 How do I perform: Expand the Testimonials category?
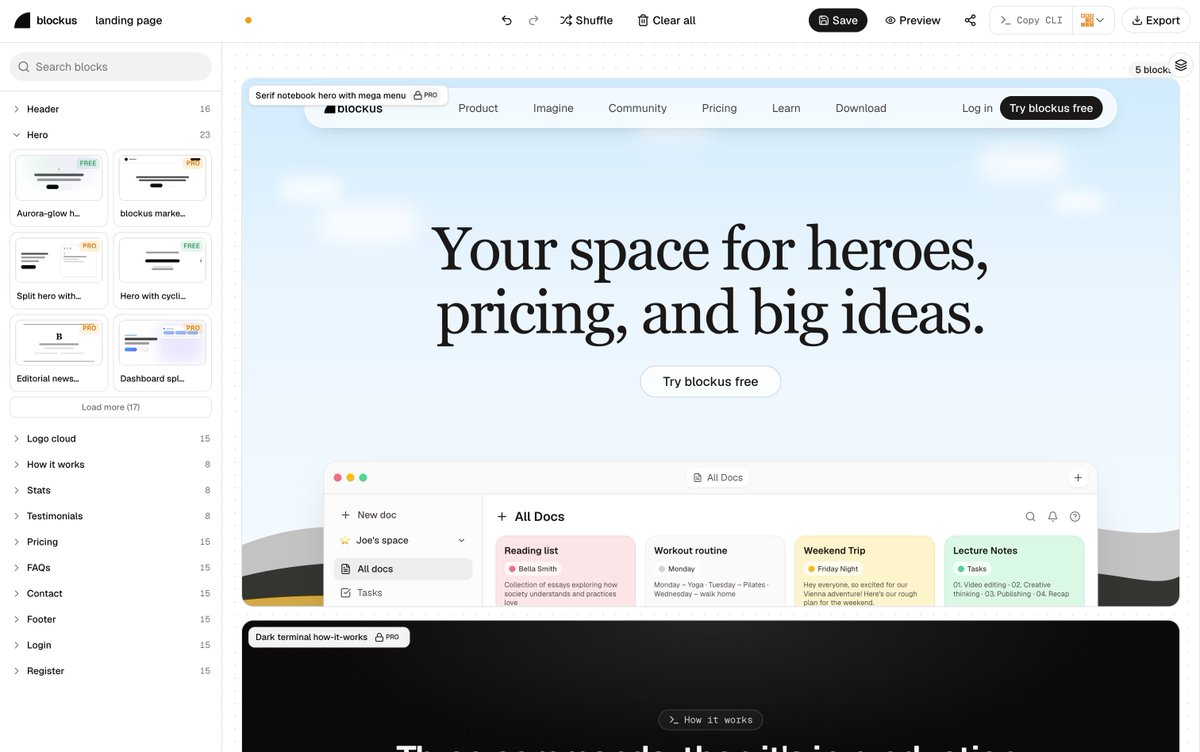(x=110, y=517)
